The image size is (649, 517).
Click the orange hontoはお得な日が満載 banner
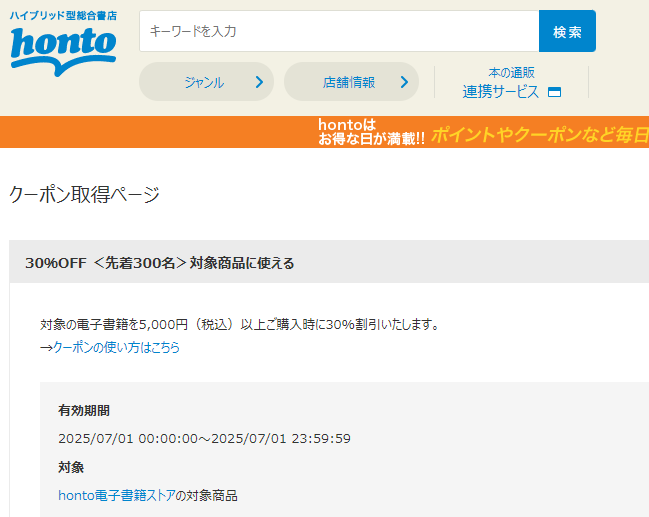pyautogui.click(x=324, y=132)
